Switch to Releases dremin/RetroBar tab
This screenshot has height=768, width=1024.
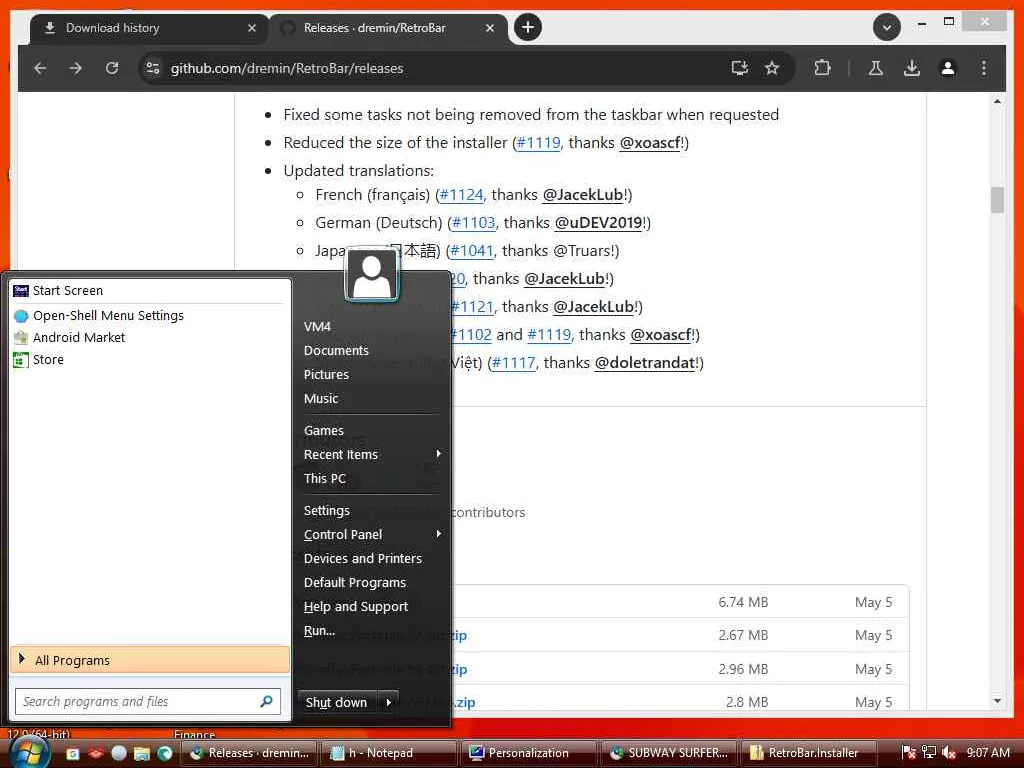coord(388,28)
